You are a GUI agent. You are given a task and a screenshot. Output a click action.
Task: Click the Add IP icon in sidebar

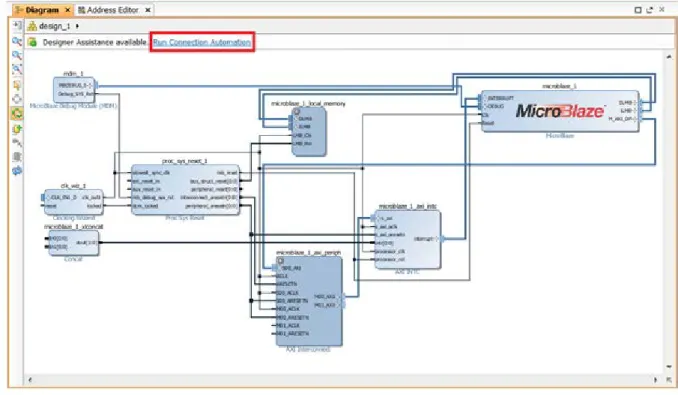click(x=17, y=129)
